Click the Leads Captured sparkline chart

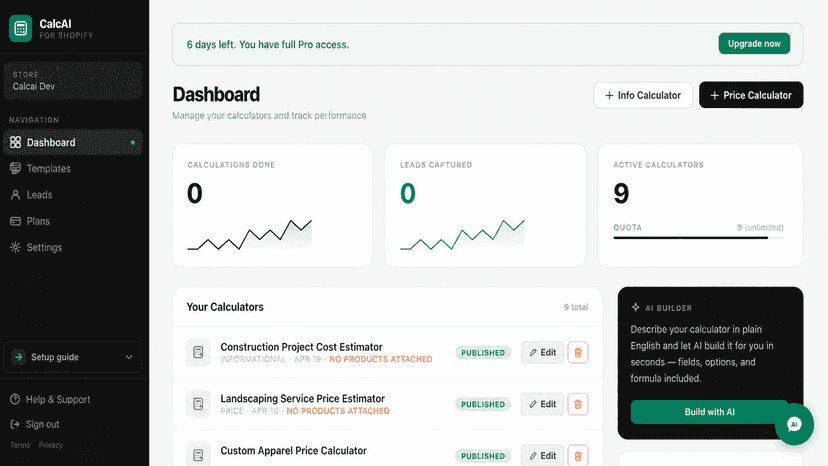pos(462,234)
